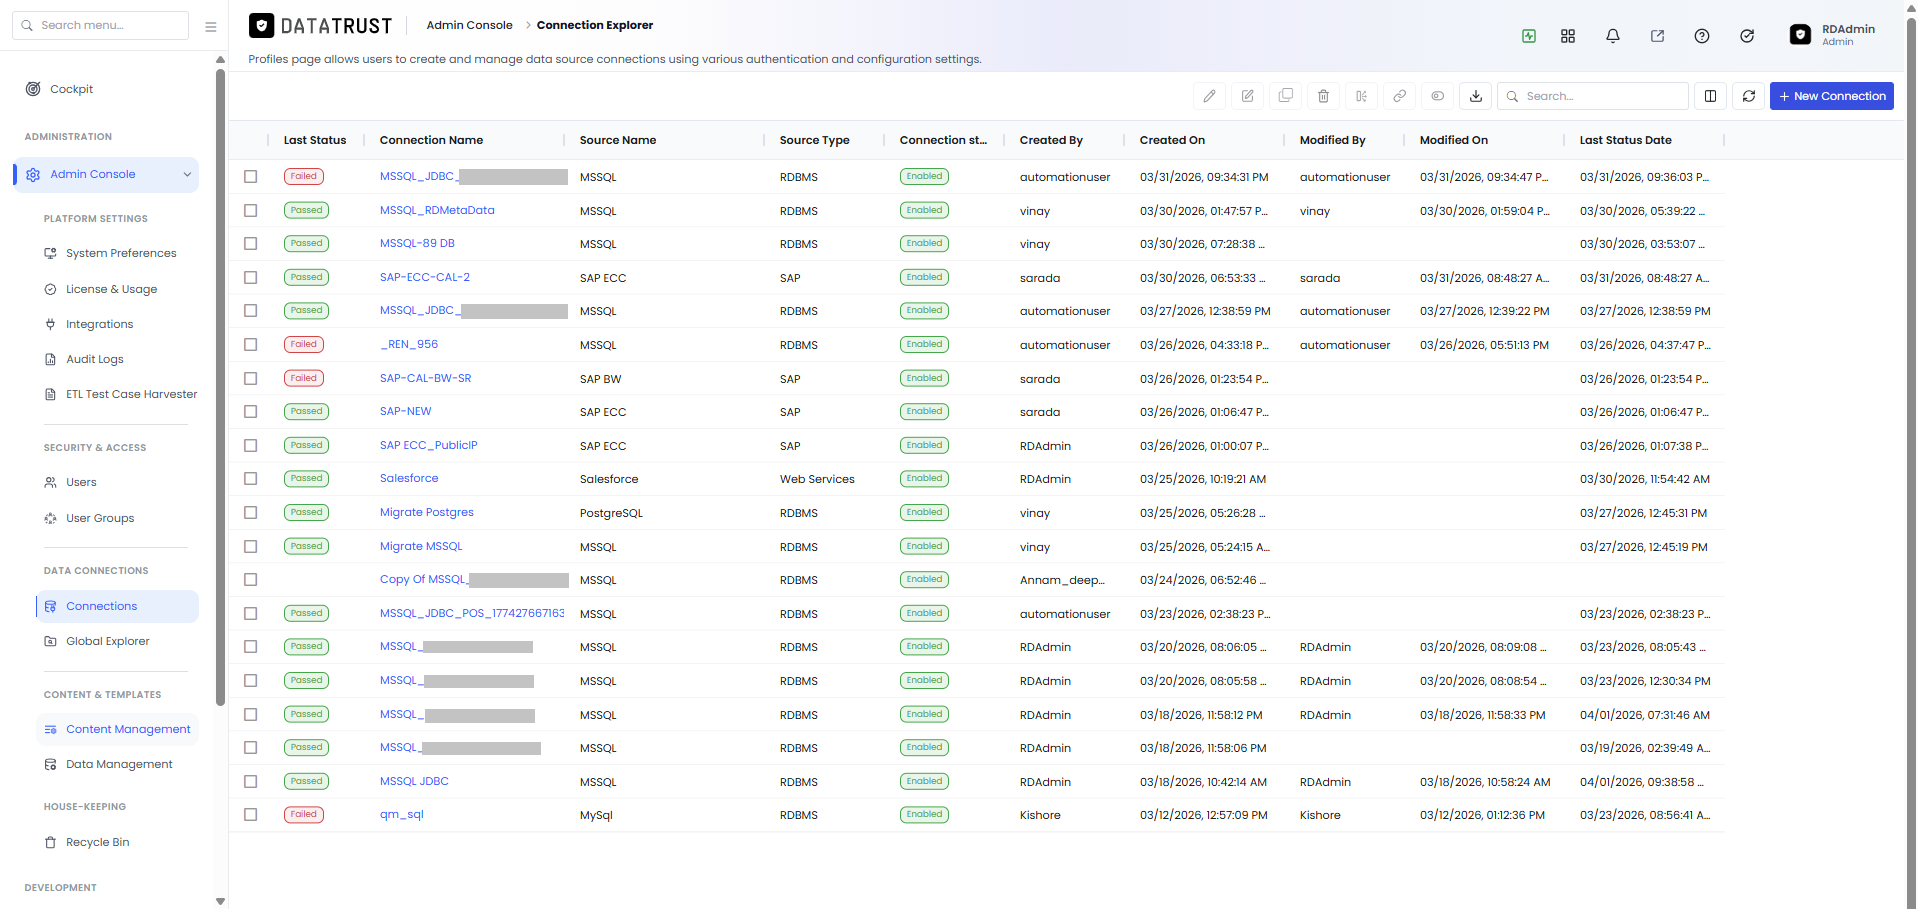Image resolution: width=1918 pixels, height=909 pixels.
Task: Select the MSSQL JDBC row checkbox
Action: (x=250, y=781)
